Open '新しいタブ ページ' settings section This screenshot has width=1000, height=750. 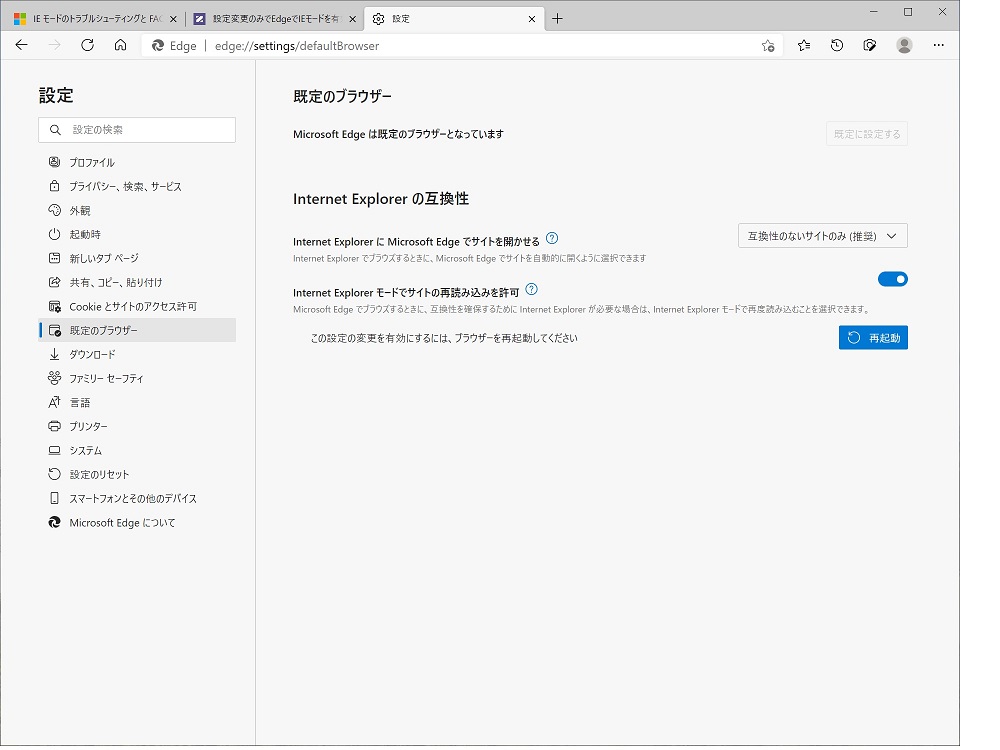(x=136, y=258)
